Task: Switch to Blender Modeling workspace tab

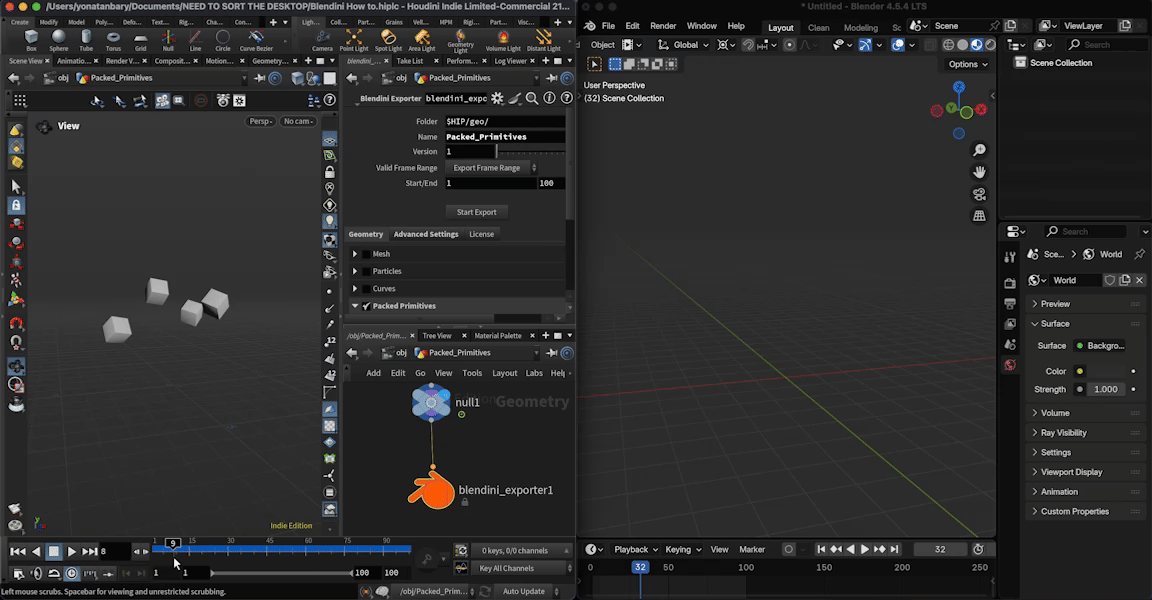Action: [860, 28]
